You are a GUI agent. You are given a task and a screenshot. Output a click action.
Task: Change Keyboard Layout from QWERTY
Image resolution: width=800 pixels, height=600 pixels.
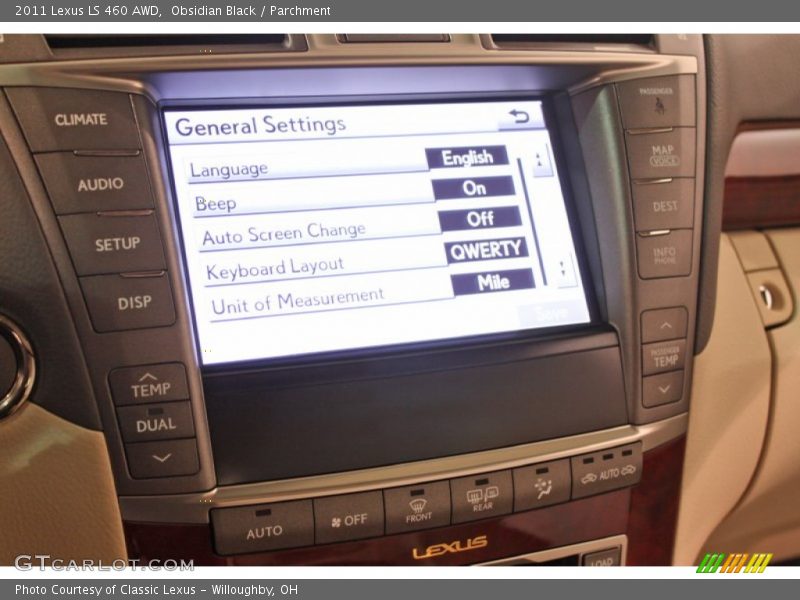(x=486, y=248)
